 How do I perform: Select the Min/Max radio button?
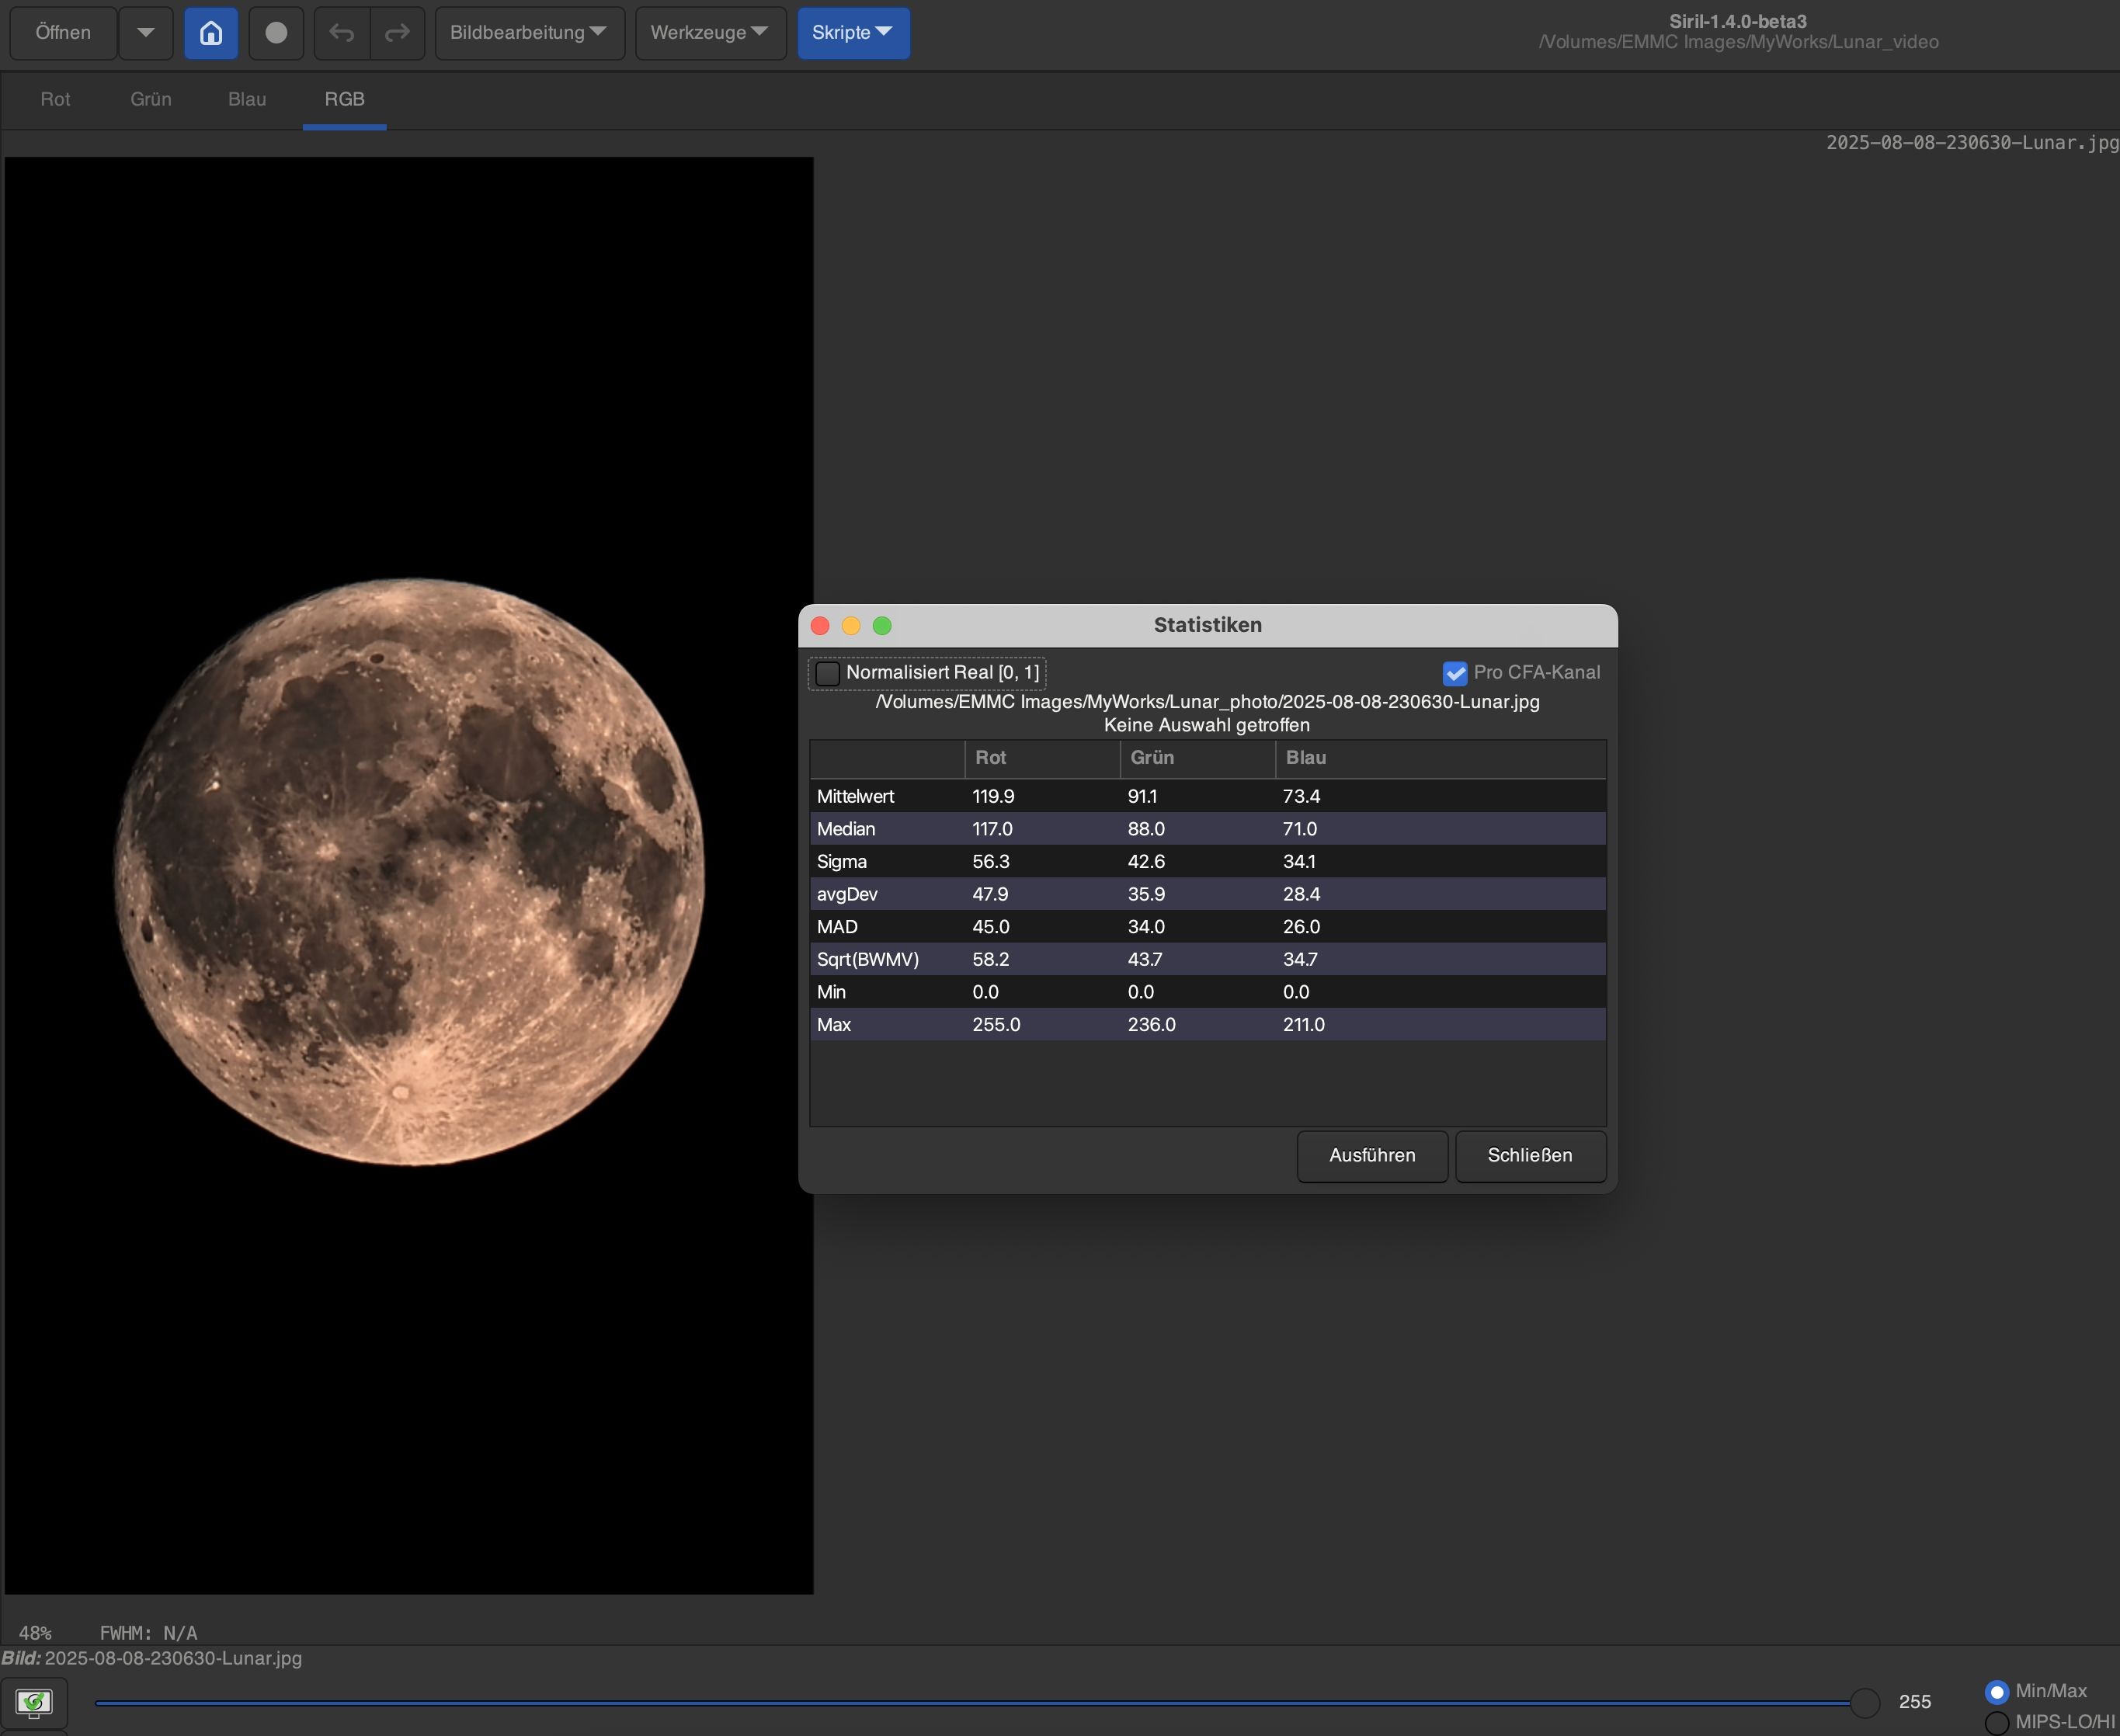pyautogui.click(x=1996, y=1691)
